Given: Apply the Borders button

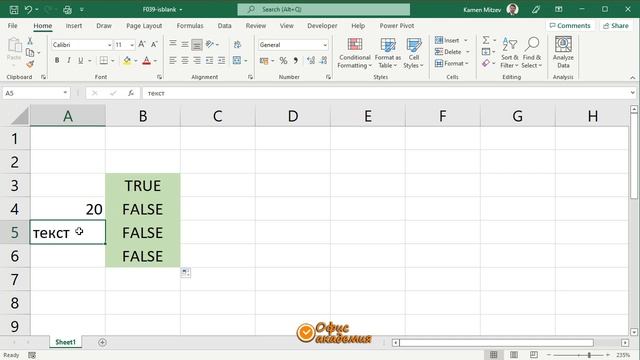Looking at the screenshot, I should tap(104, 60).
